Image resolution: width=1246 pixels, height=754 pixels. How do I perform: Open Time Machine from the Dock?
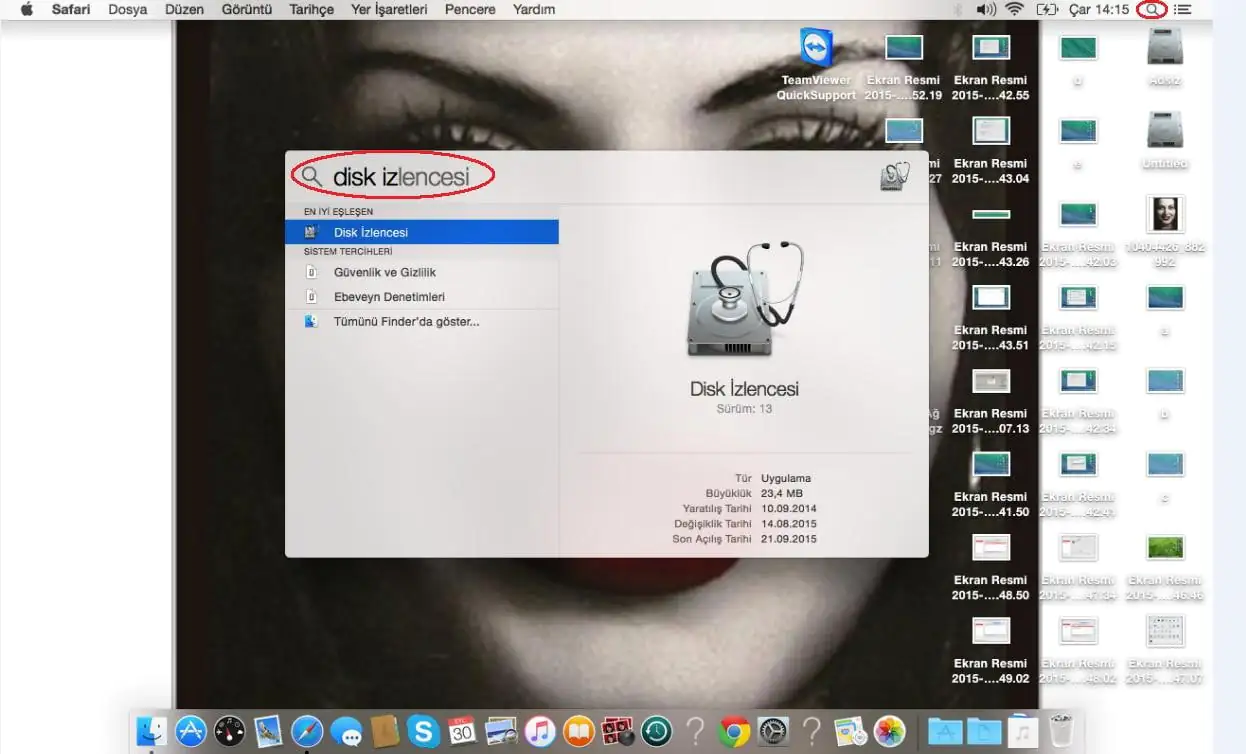[x=656, y=732]
